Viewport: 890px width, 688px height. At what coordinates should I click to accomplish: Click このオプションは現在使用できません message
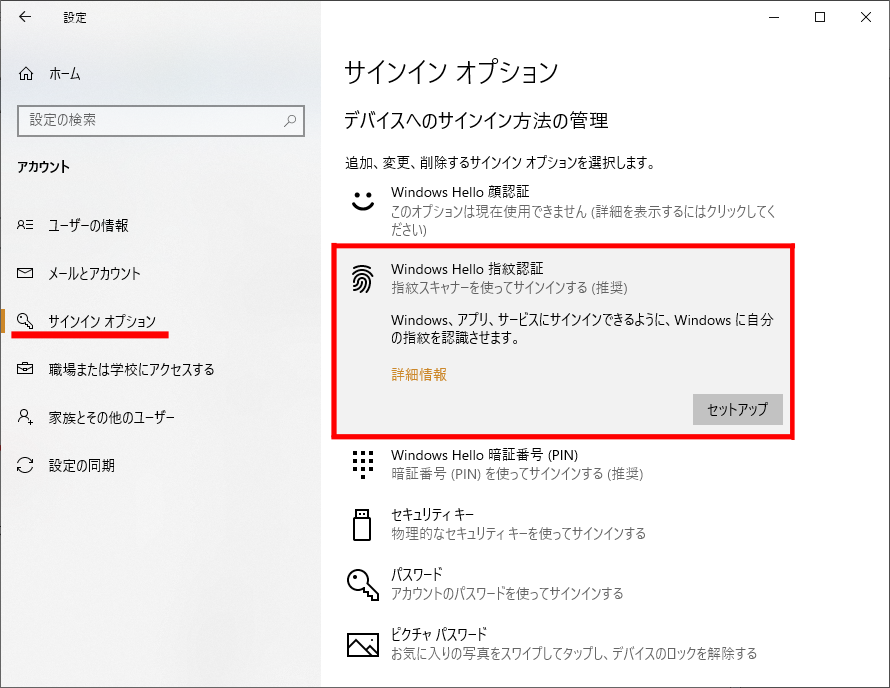click(x=583, y=220)
